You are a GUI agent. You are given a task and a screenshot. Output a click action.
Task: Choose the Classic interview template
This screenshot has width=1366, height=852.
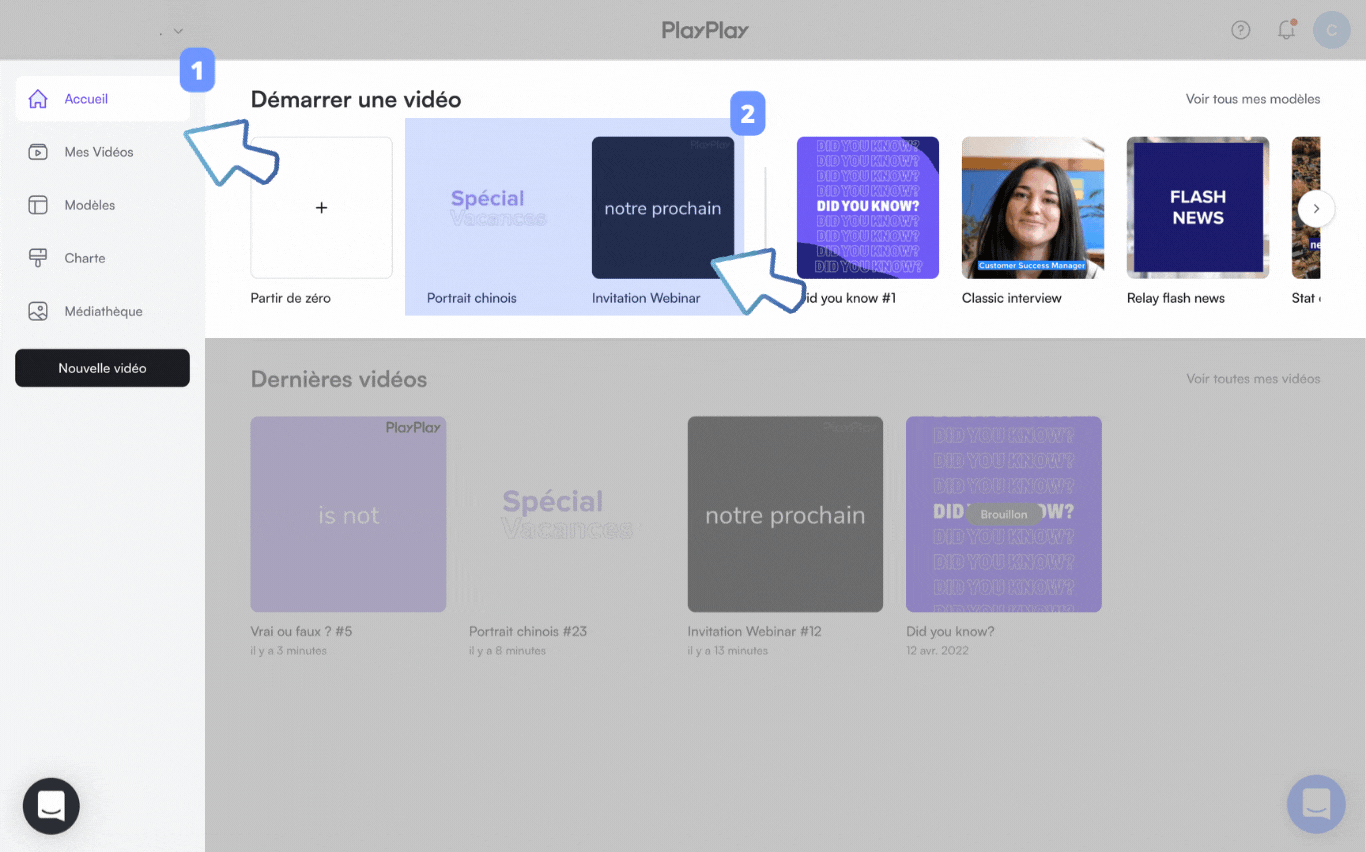pyautogui.click(x=1032, y=208)
